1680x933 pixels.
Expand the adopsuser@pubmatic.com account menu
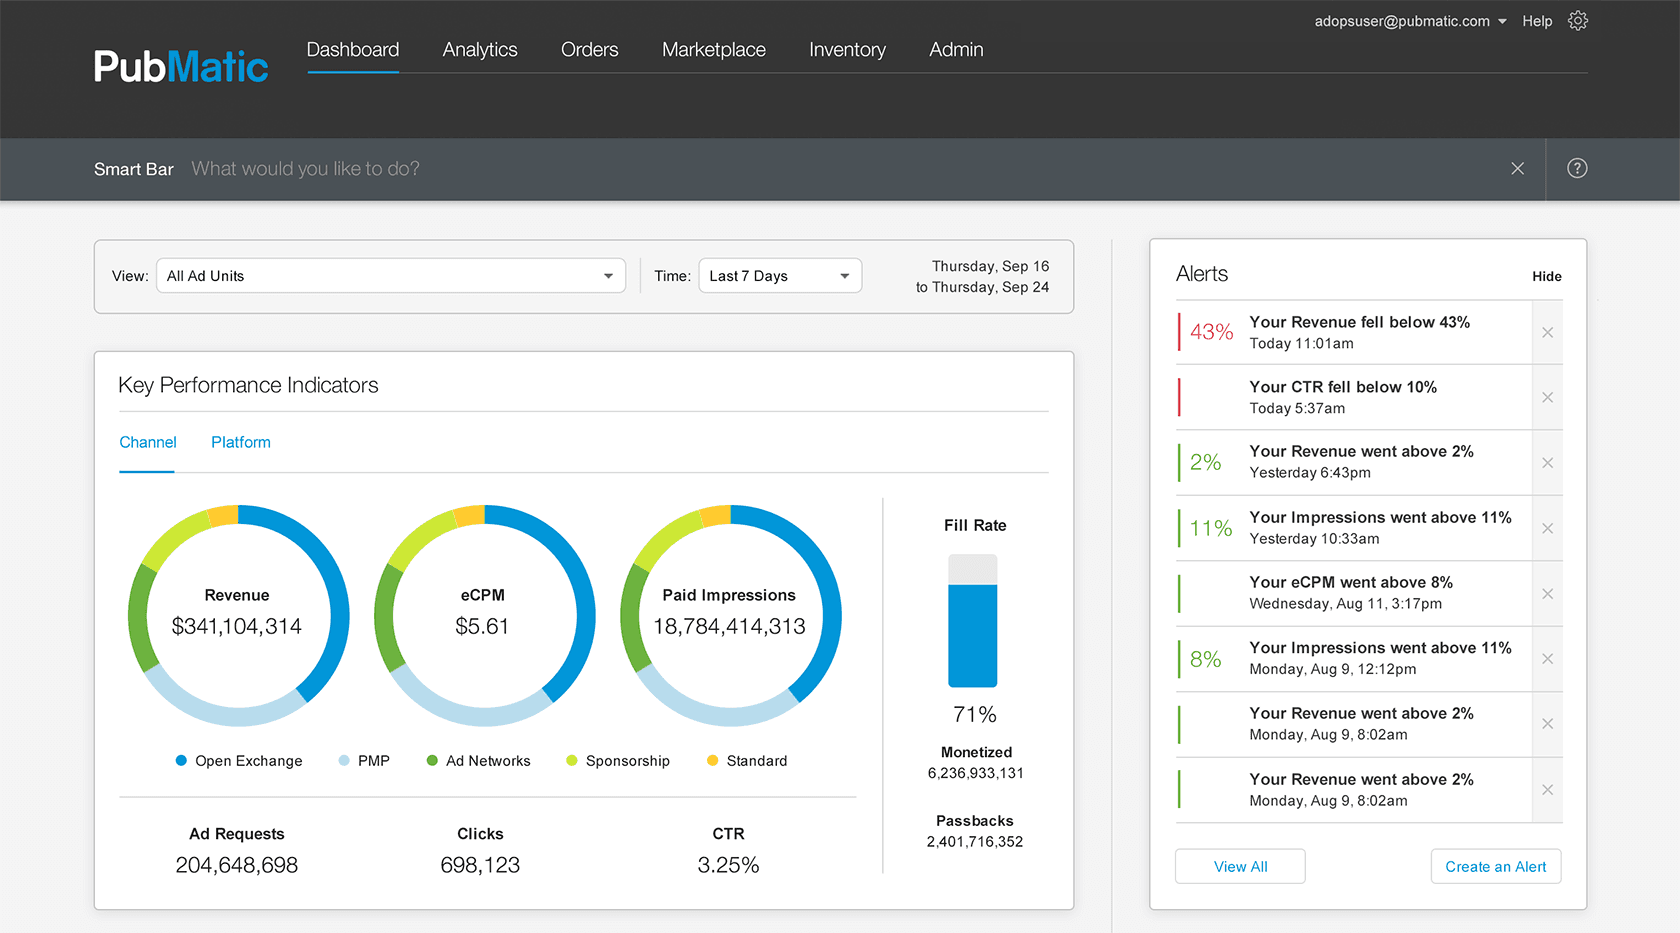pyautogui.click(x=1410, y=21)
